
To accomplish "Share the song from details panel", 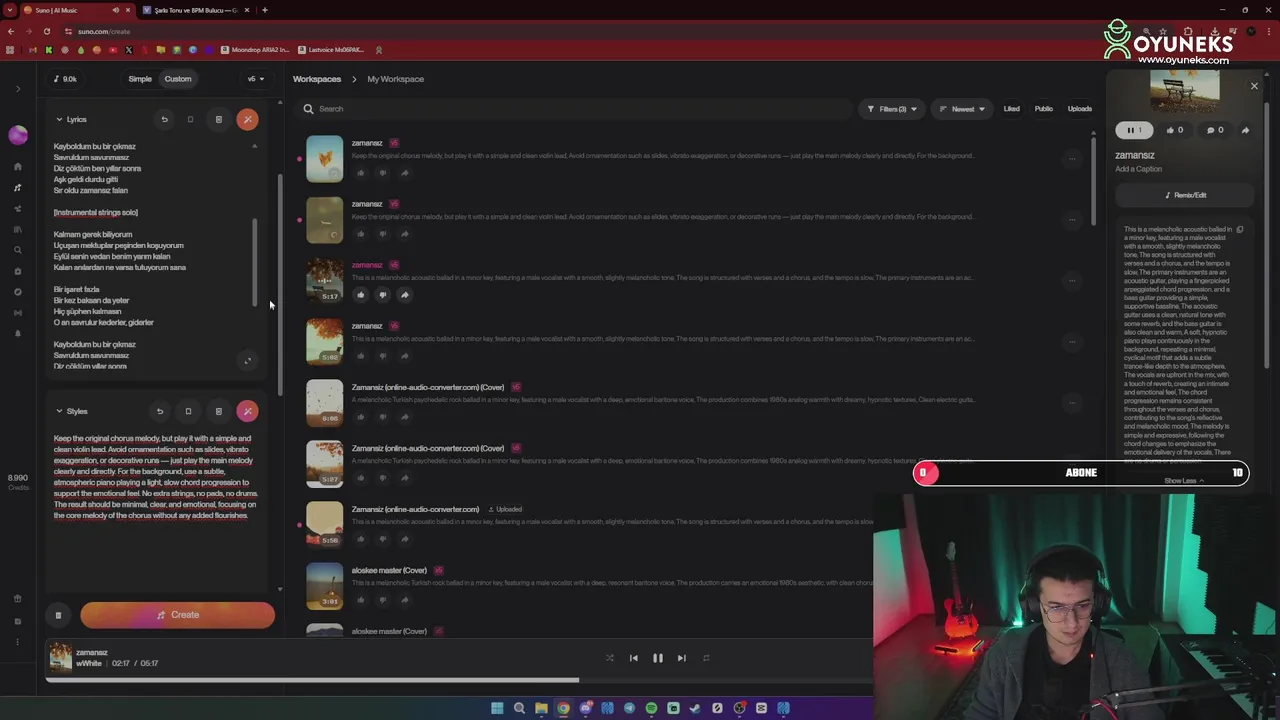I will tap(1245, 130).
